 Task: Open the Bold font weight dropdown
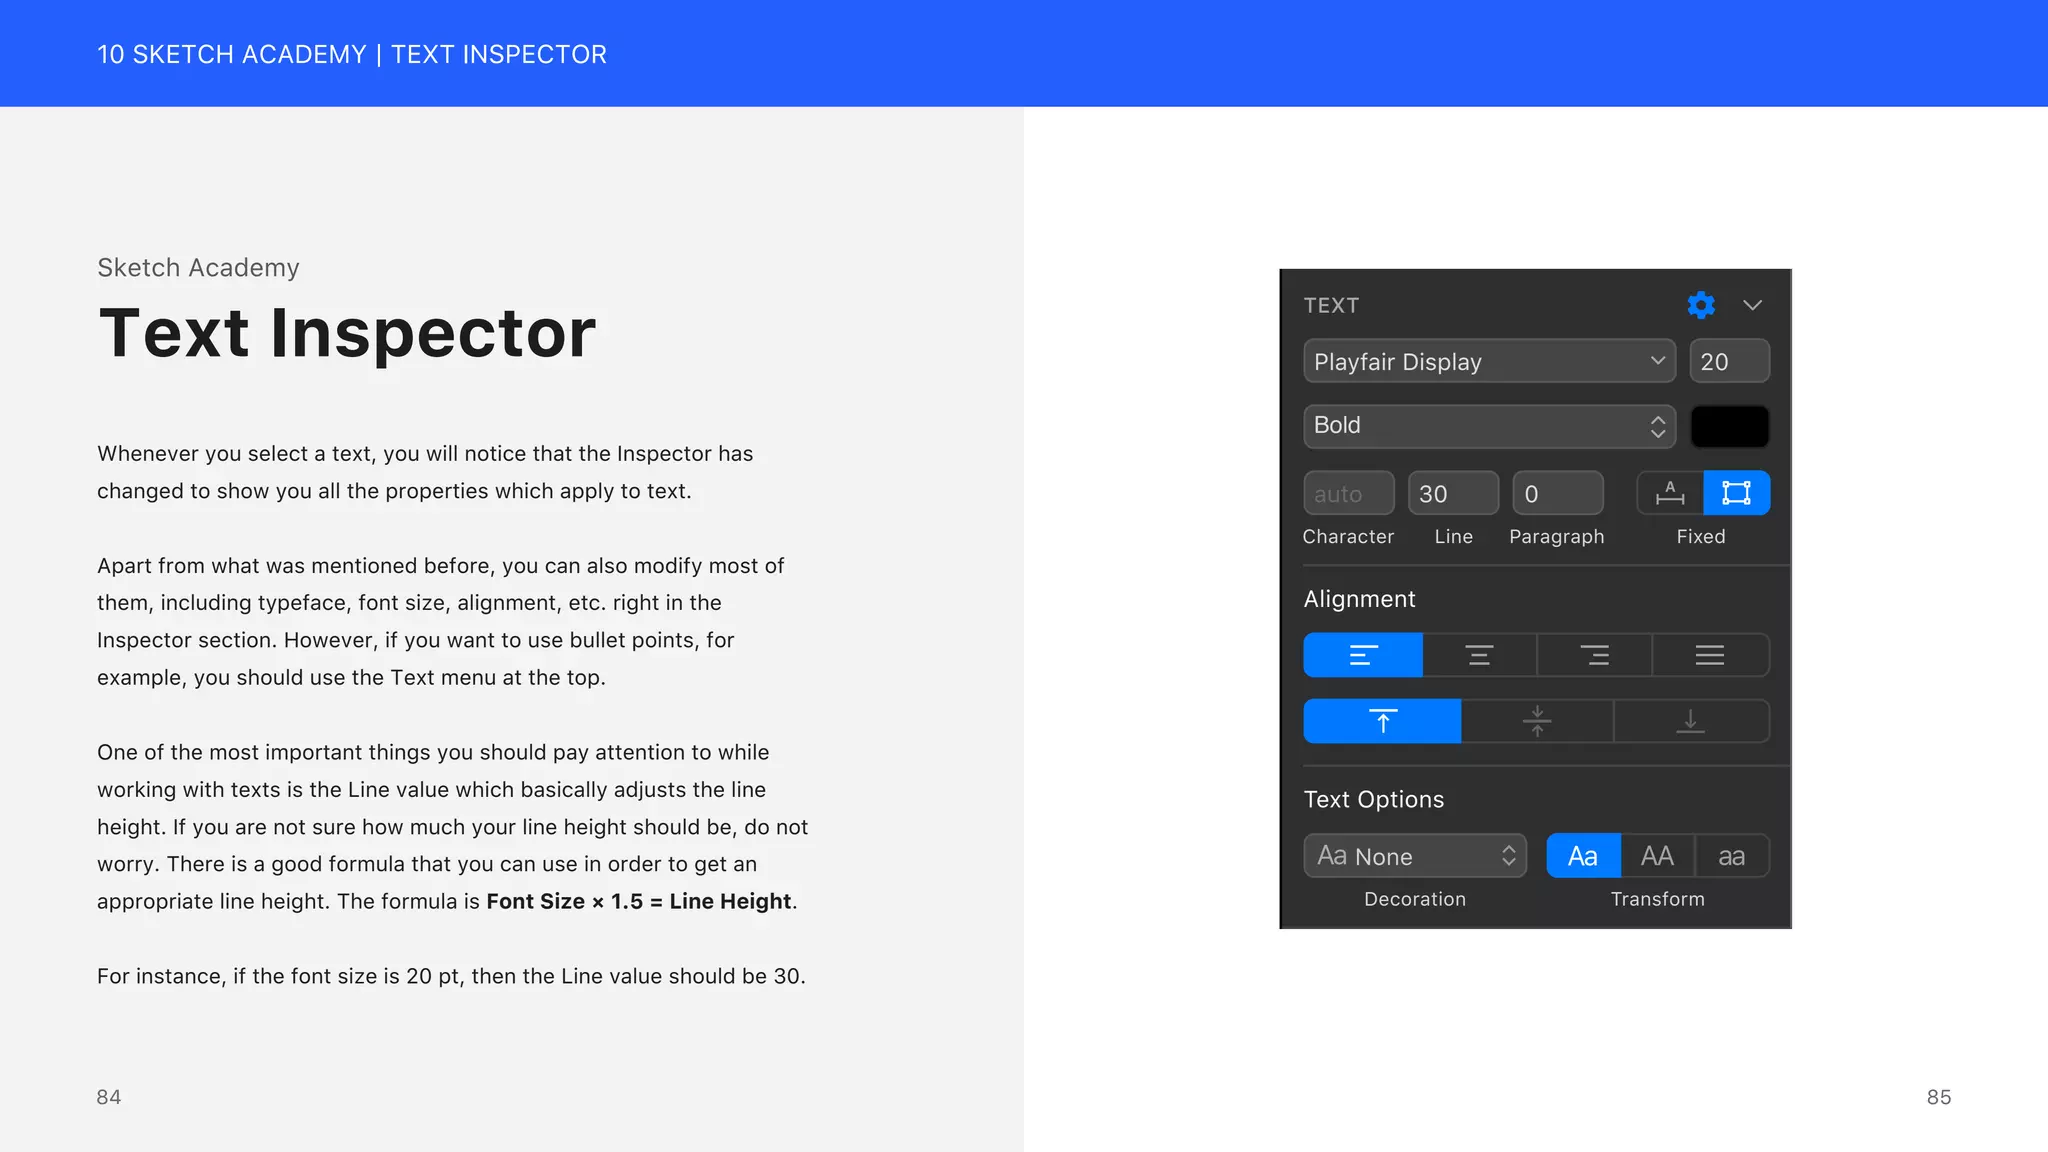[1489, 426]
